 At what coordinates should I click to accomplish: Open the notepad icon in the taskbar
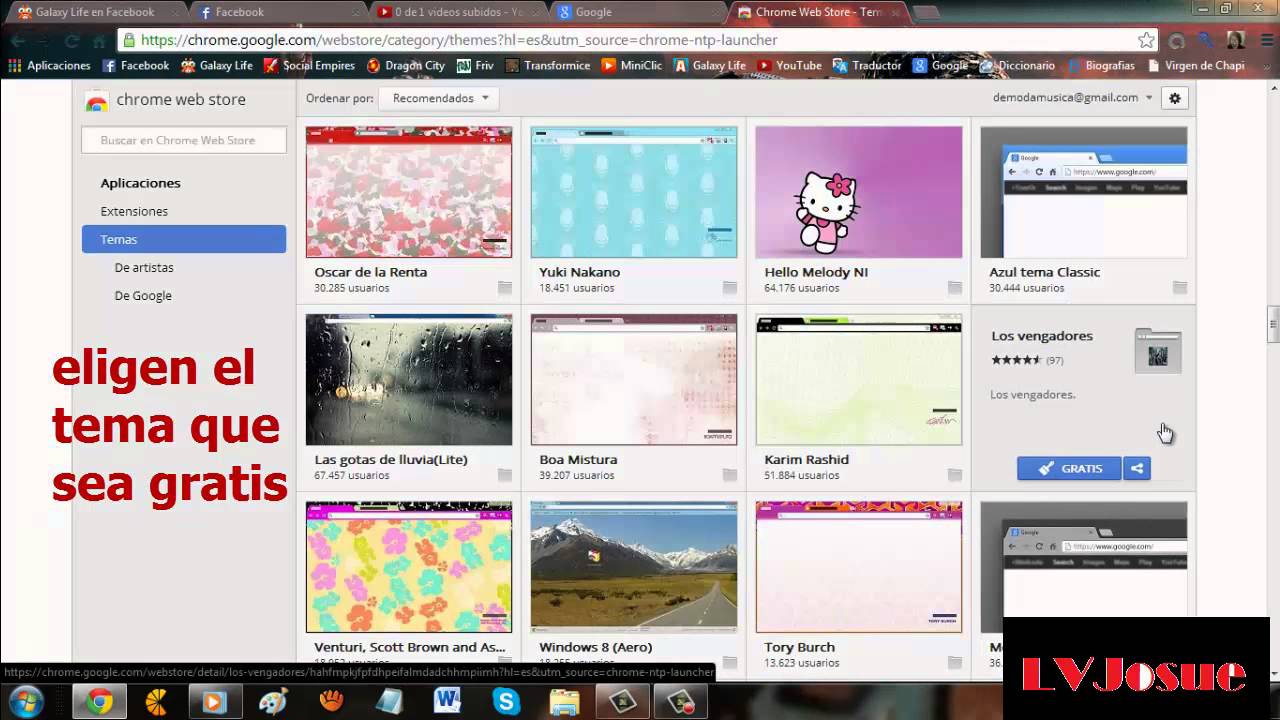point(389,702)
